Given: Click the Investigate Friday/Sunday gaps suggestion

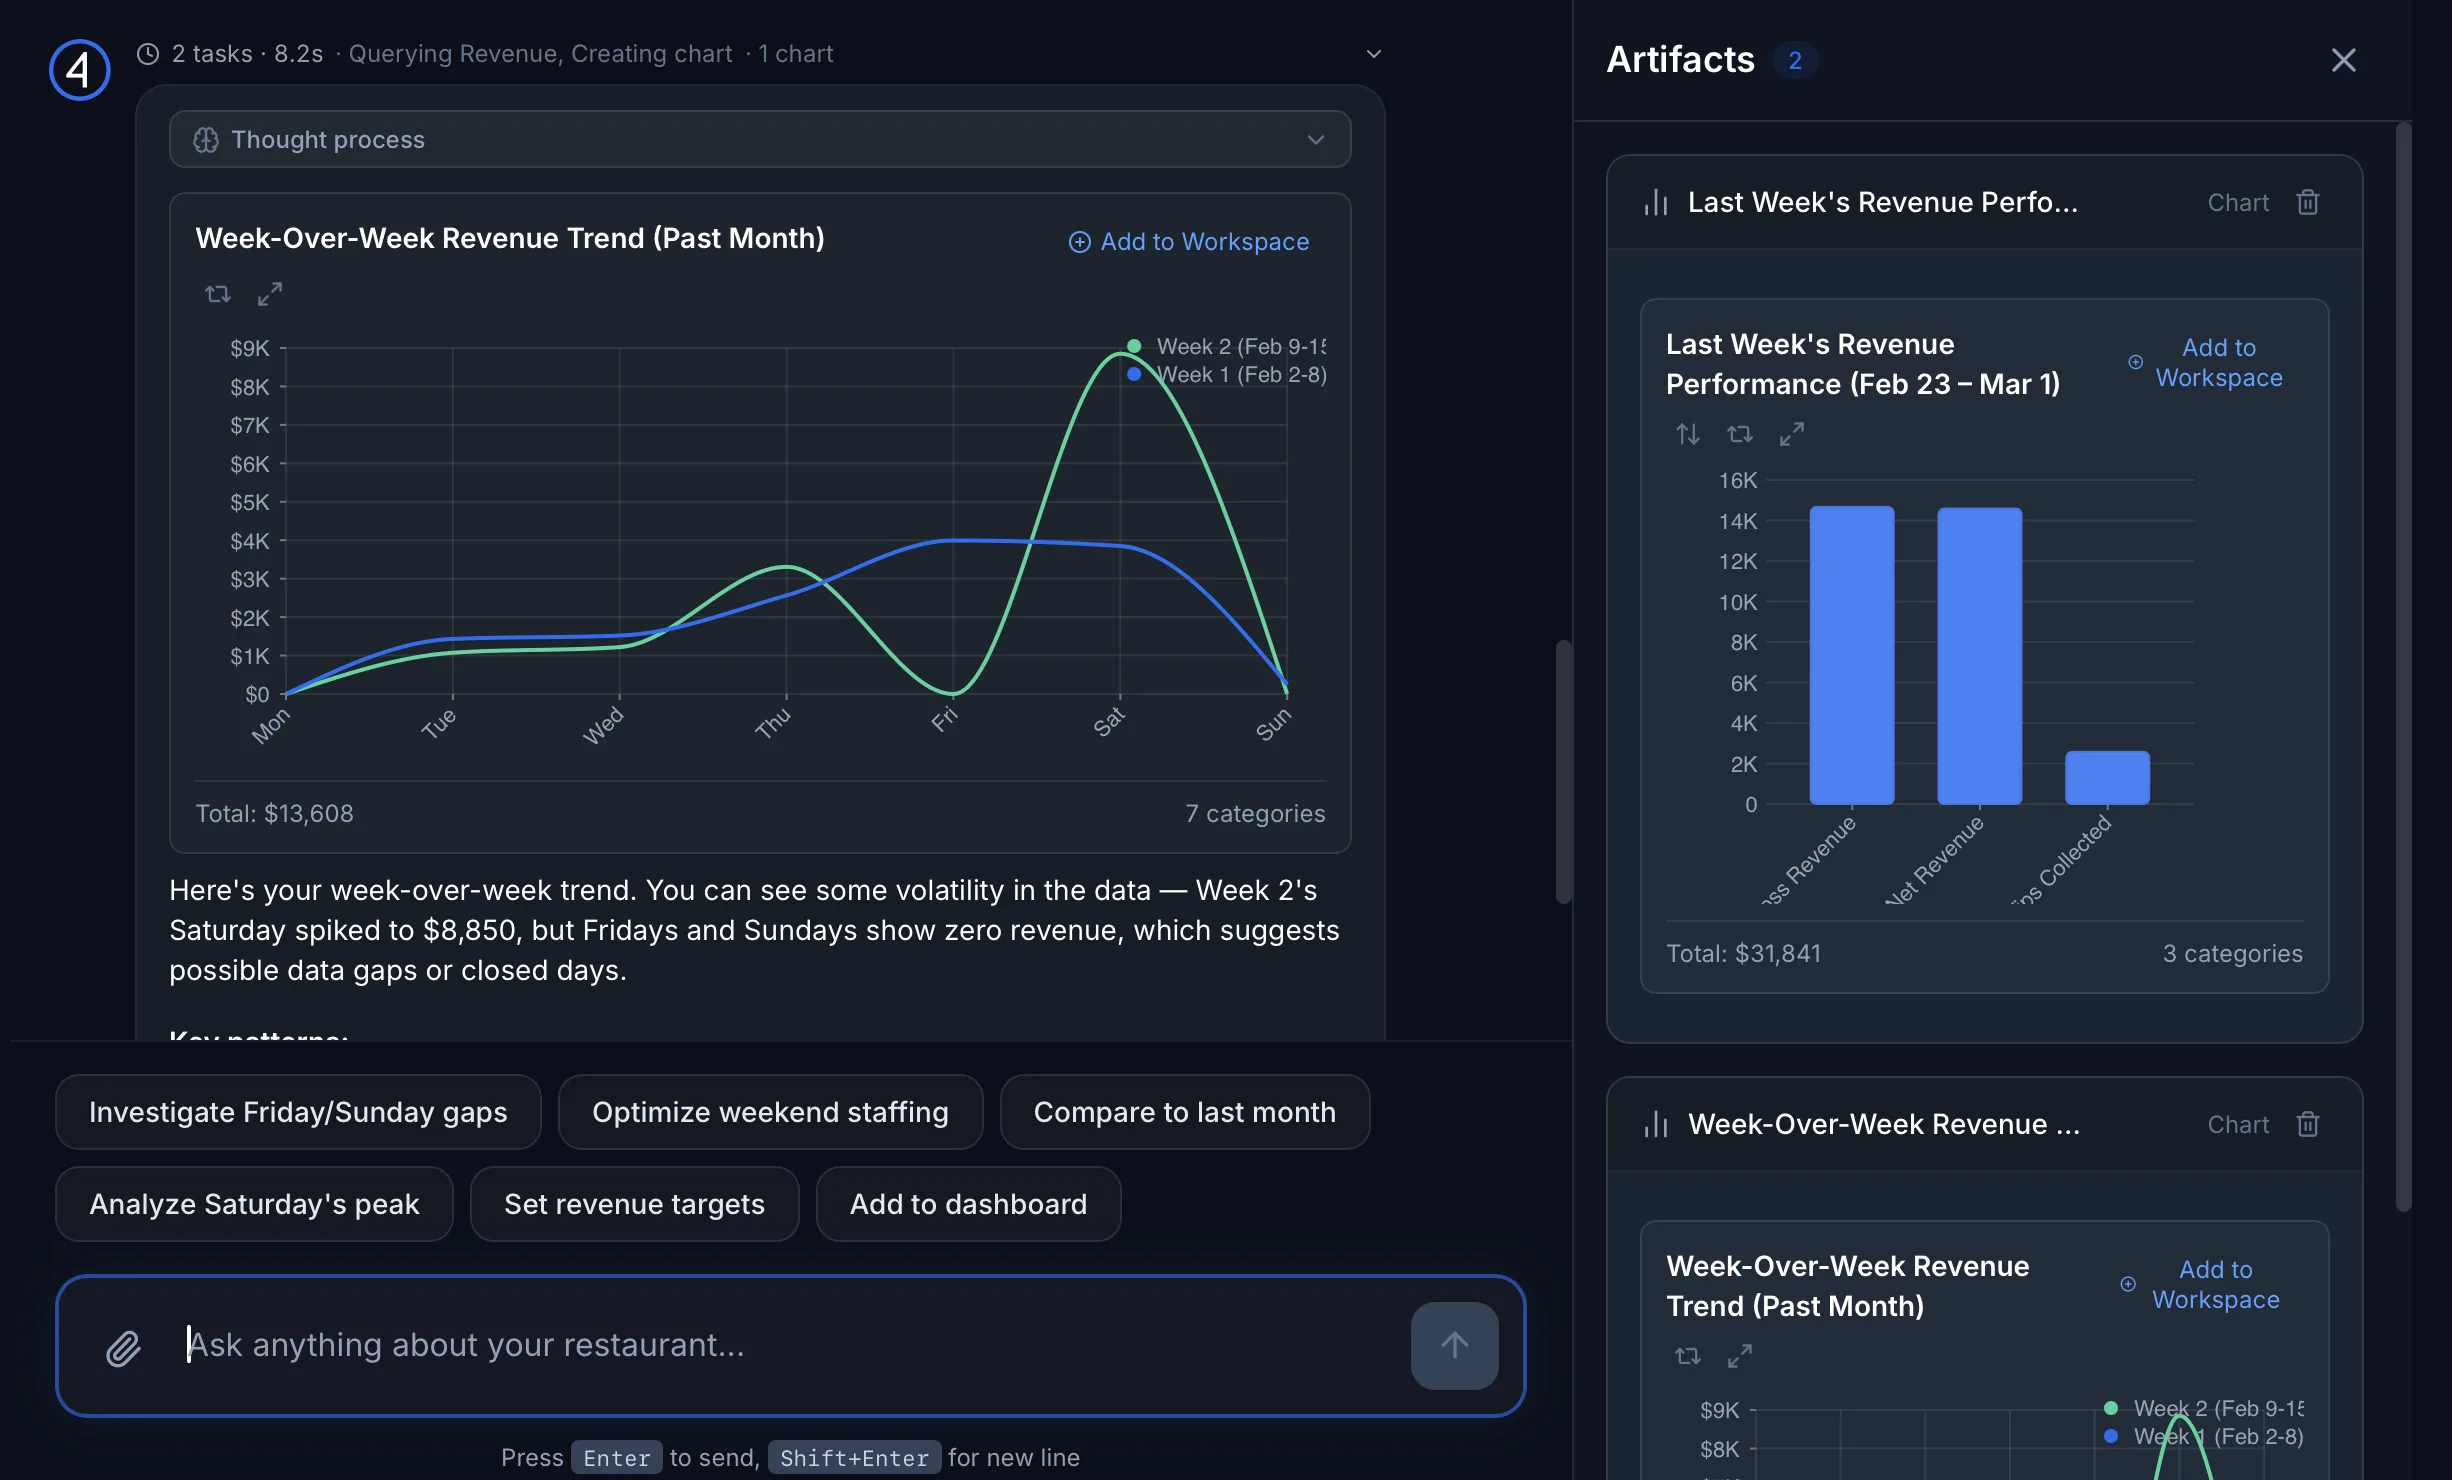Looking at the screenshot, I should click(x=298, y=1112).
